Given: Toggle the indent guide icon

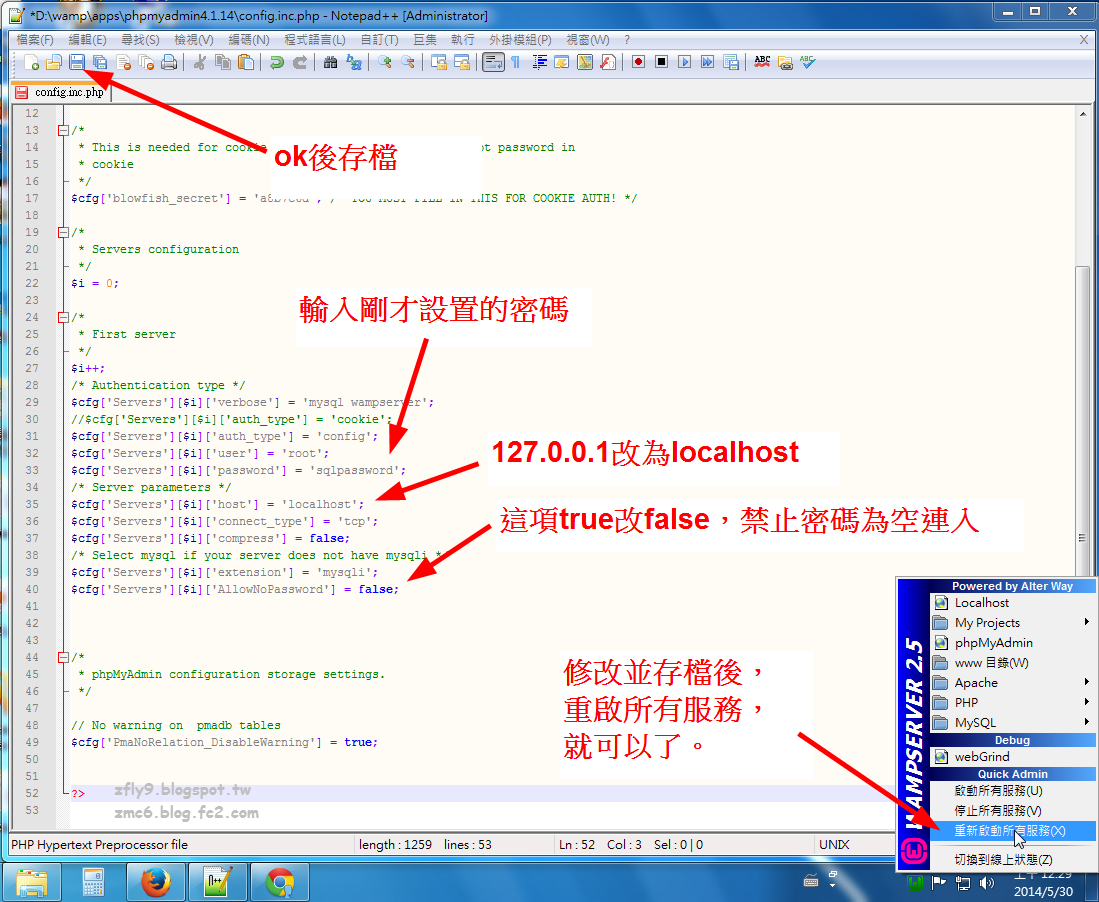Looking at the screenshot, I should tap(540, 62).
